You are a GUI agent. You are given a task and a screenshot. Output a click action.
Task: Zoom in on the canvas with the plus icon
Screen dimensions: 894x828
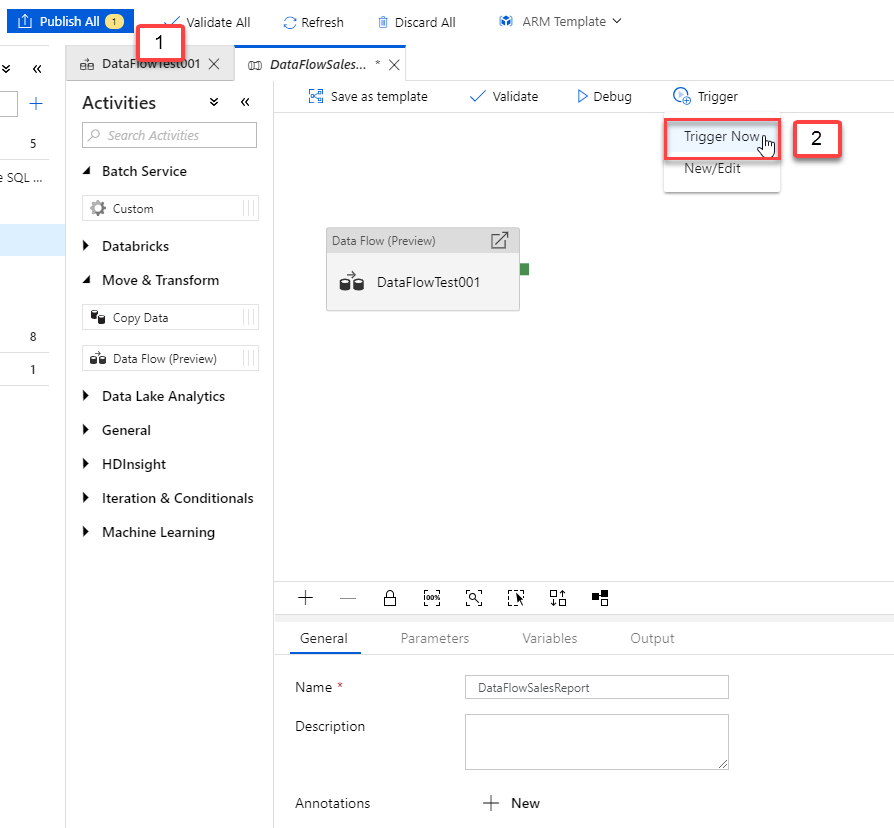coord(306,598)
